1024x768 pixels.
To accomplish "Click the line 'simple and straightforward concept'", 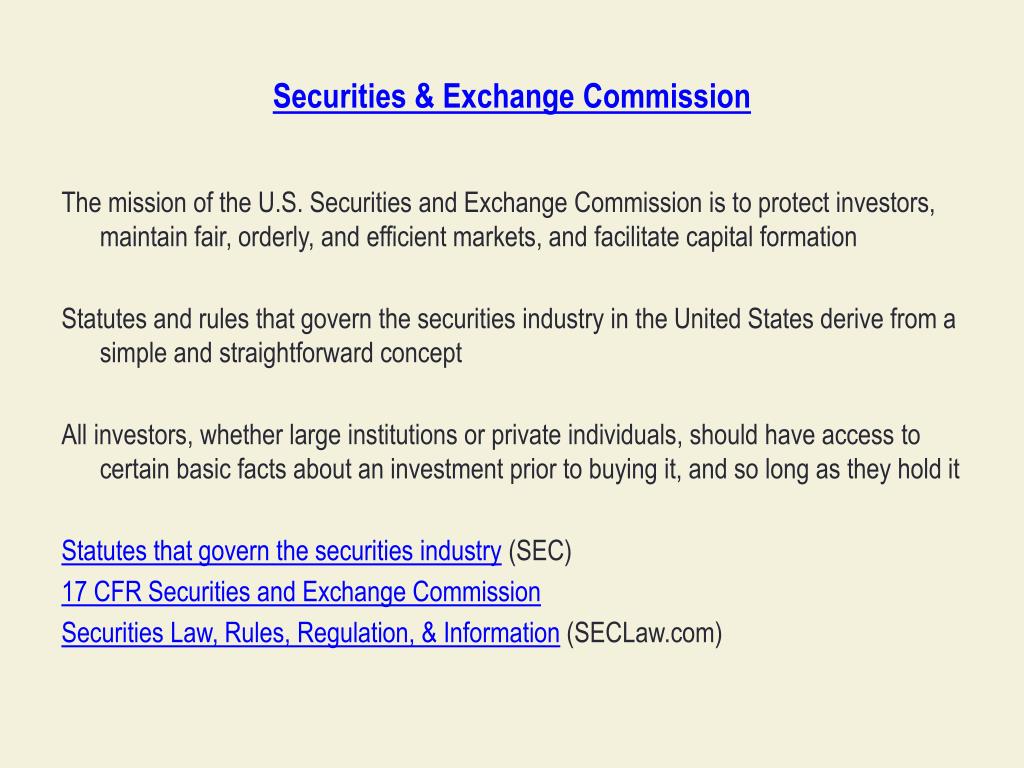I will coord(281,353).
